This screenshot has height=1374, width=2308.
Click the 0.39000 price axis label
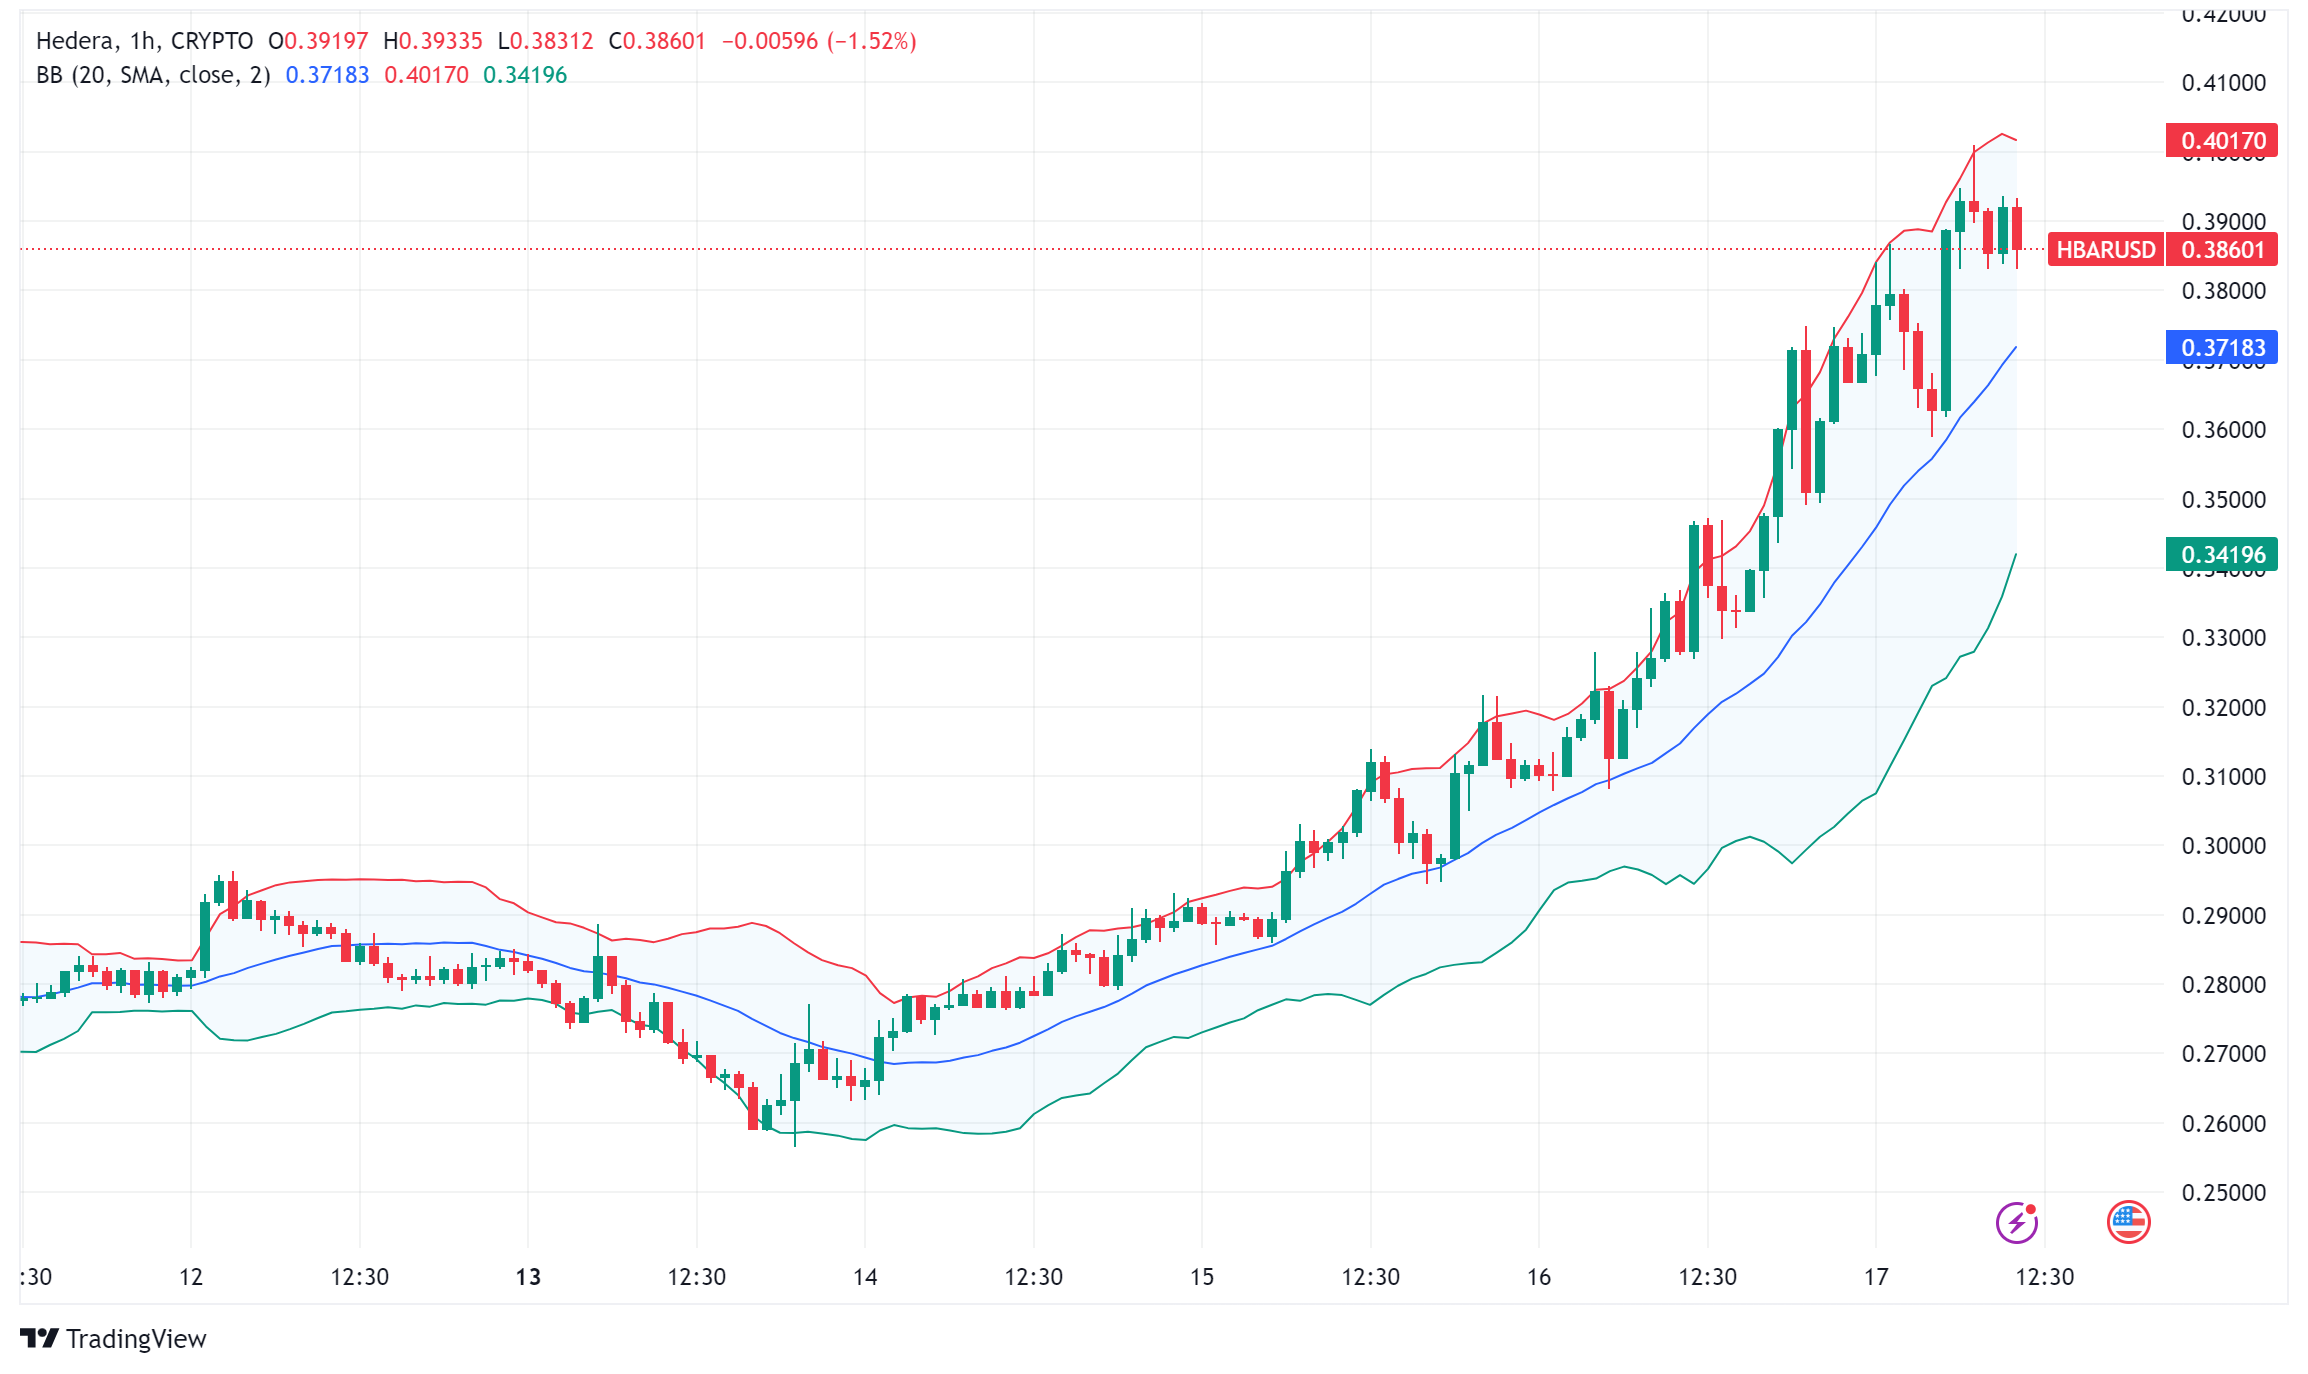coord(2224,222)
